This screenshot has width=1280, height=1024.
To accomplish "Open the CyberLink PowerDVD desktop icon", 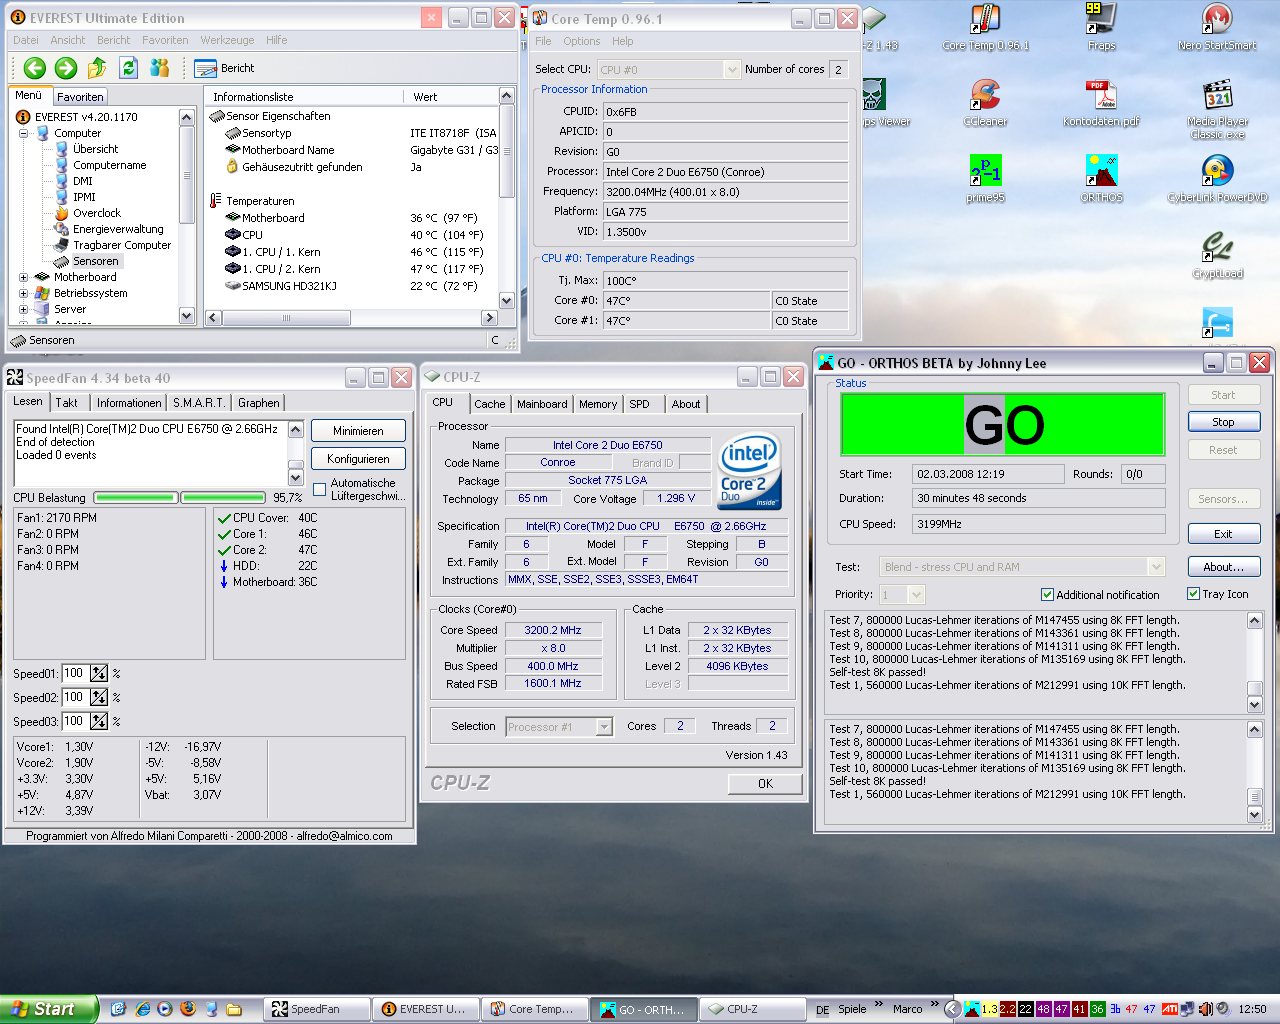I will click(x=1217, y=179).
